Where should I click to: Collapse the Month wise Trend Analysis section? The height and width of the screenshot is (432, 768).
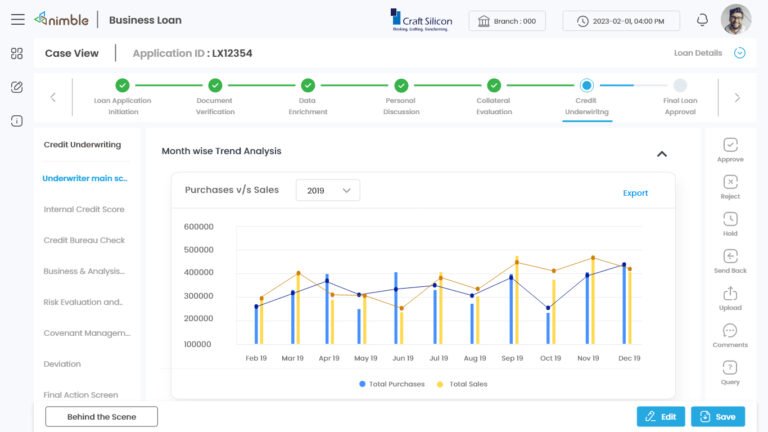coord(662,154)
